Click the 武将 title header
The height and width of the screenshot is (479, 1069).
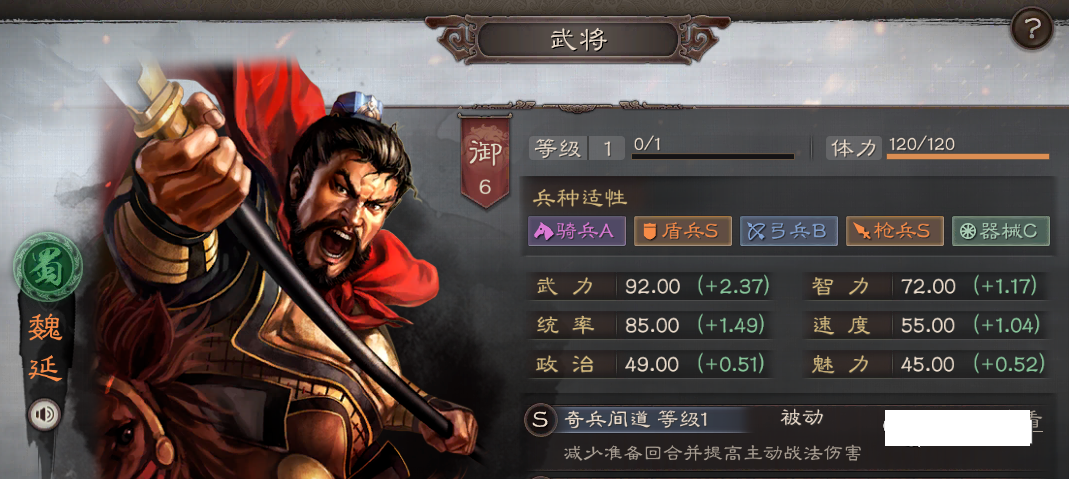[x=579, y=41]
